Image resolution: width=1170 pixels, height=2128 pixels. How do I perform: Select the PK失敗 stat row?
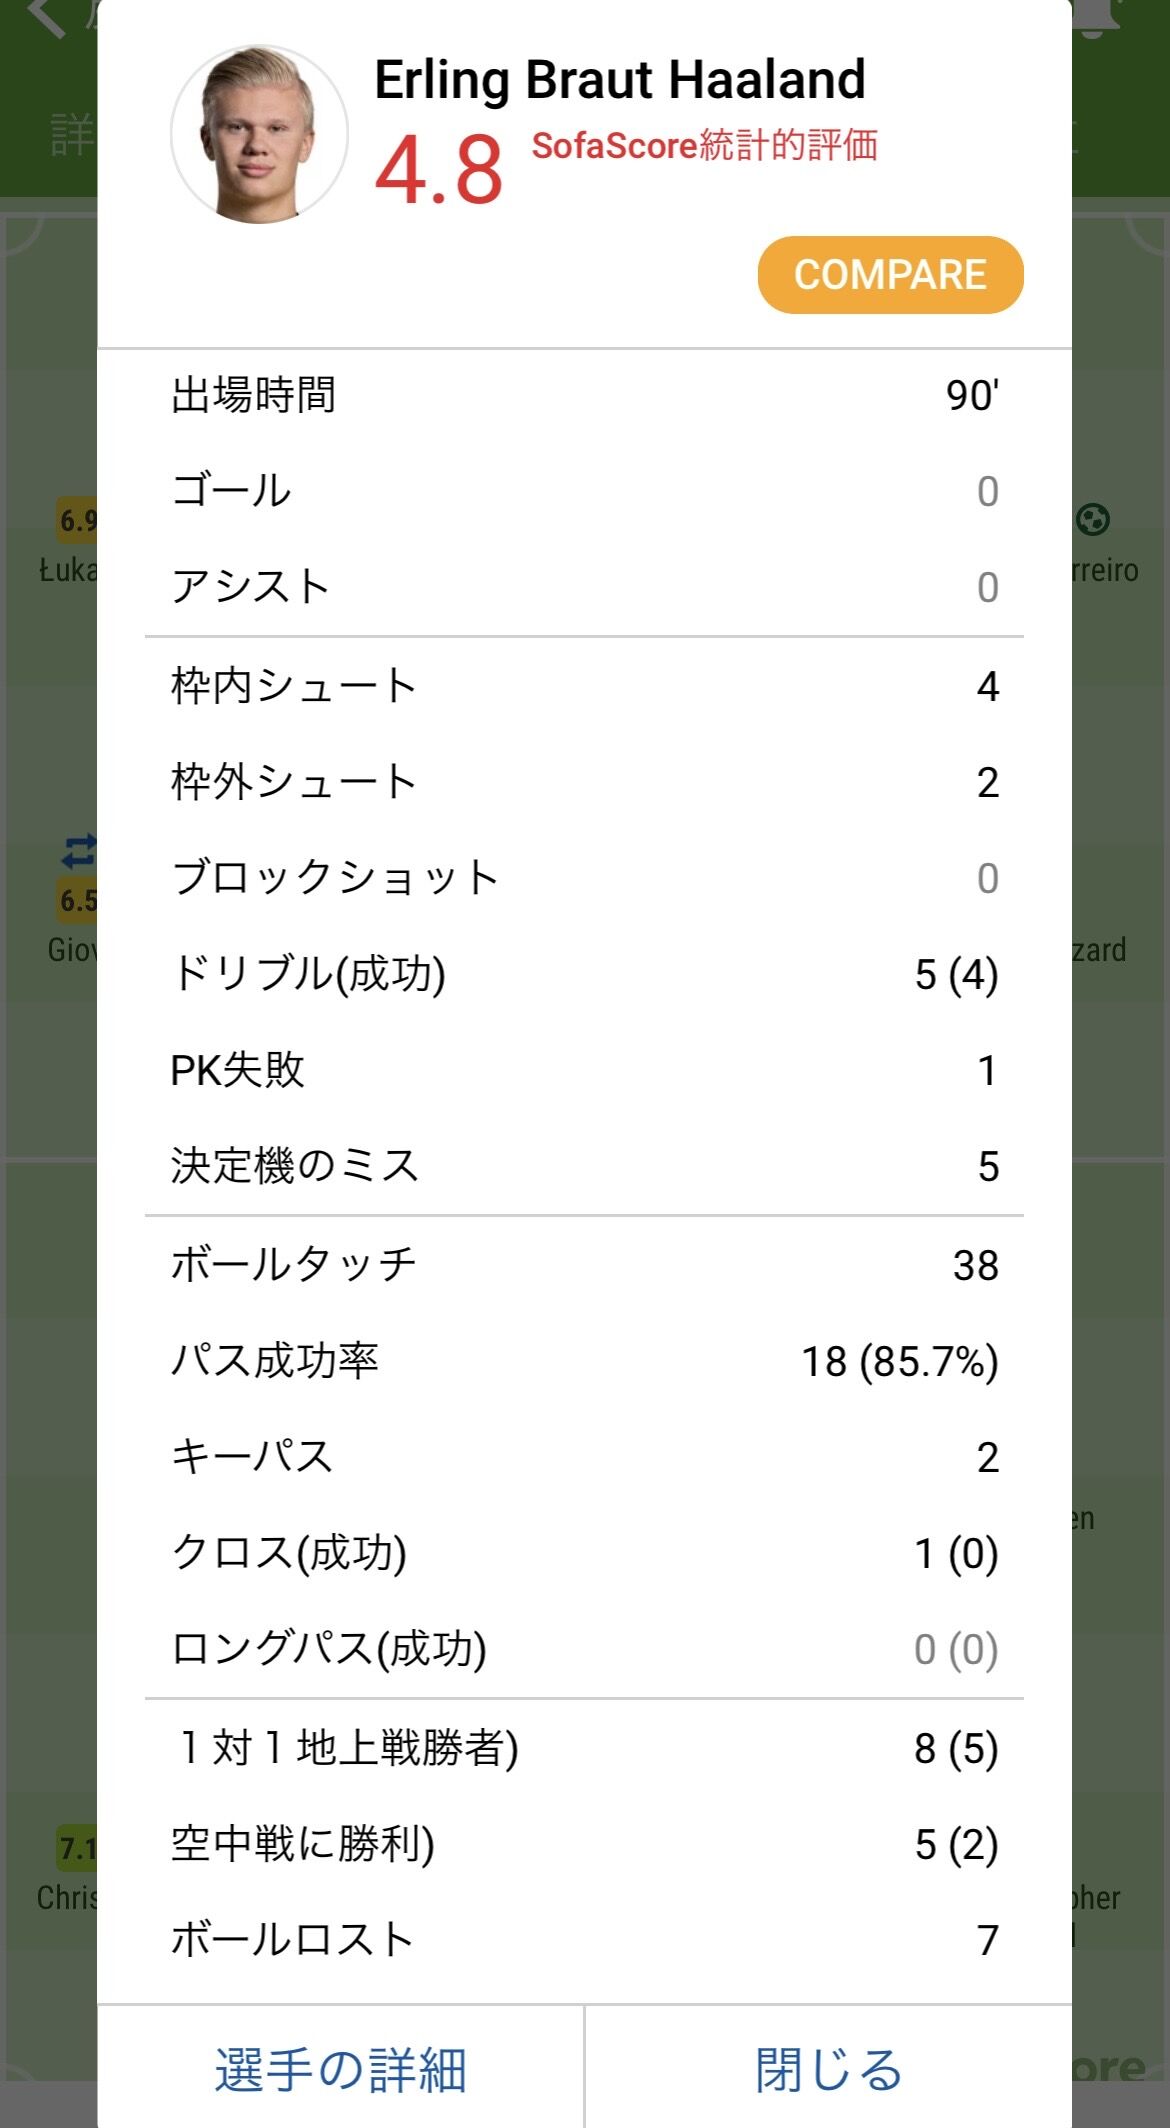point(584,1070)
